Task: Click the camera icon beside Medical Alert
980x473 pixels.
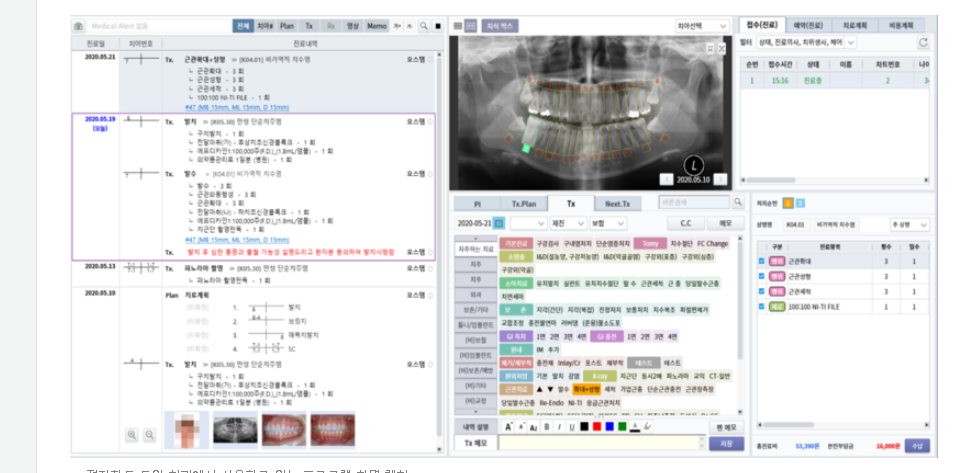Action: point(79,26)
